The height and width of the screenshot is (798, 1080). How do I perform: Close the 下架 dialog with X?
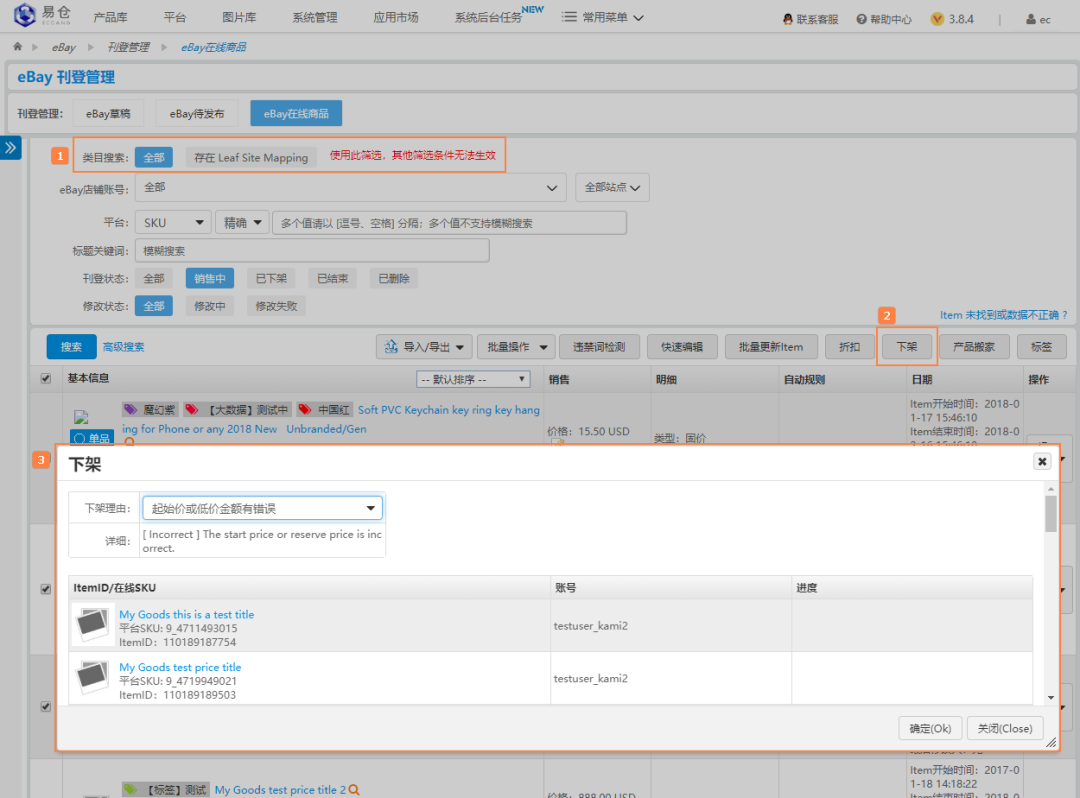1042,461
